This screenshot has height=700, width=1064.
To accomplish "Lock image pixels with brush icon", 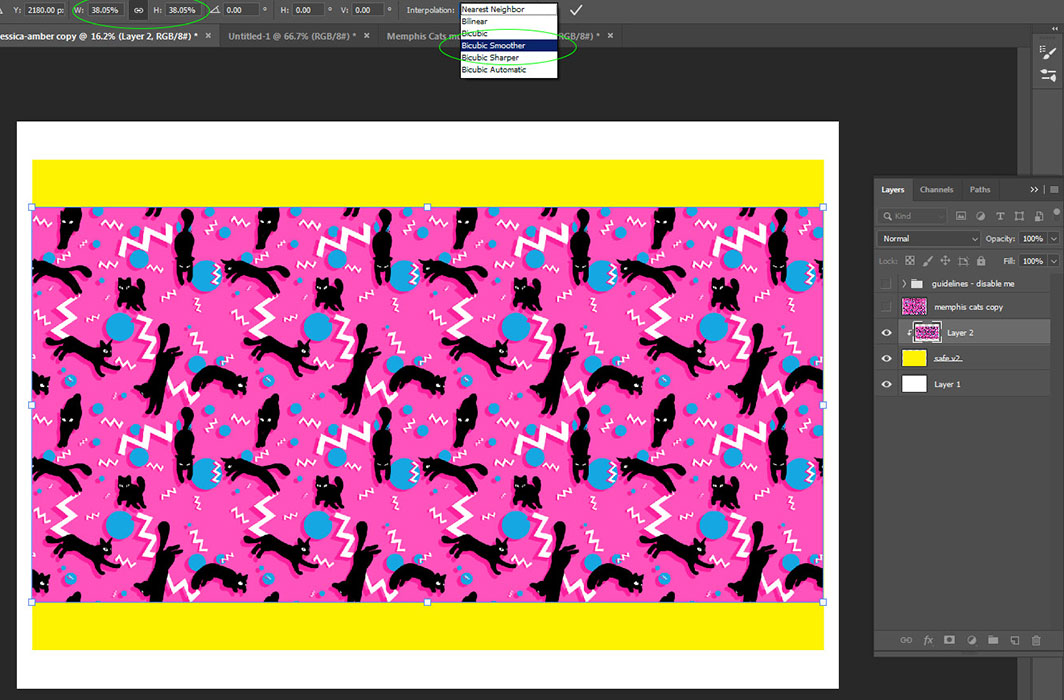I will (x=928, y=260).
